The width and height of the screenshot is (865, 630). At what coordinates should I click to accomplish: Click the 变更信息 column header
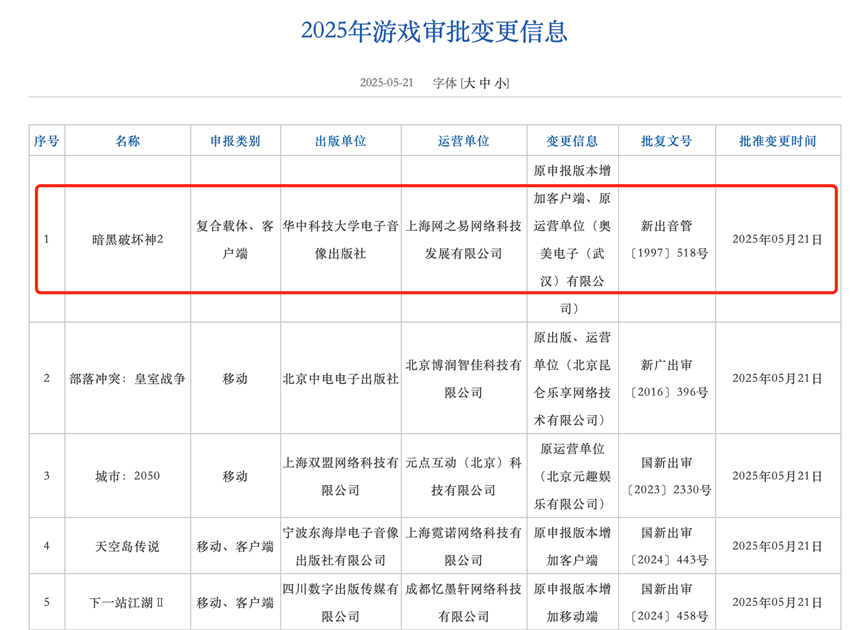(x=573, y=140)
